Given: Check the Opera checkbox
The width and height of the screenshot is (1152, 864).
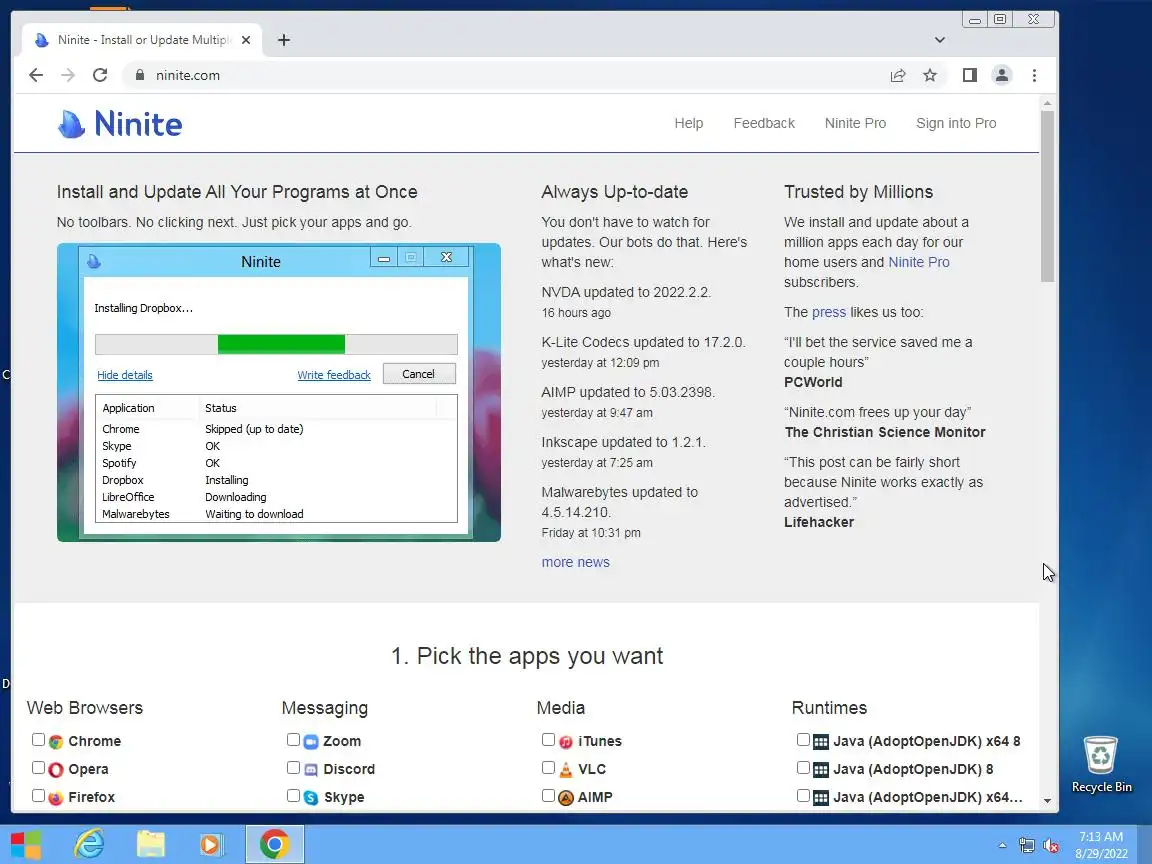Looking at the screenshot, I should pos(38,768).
